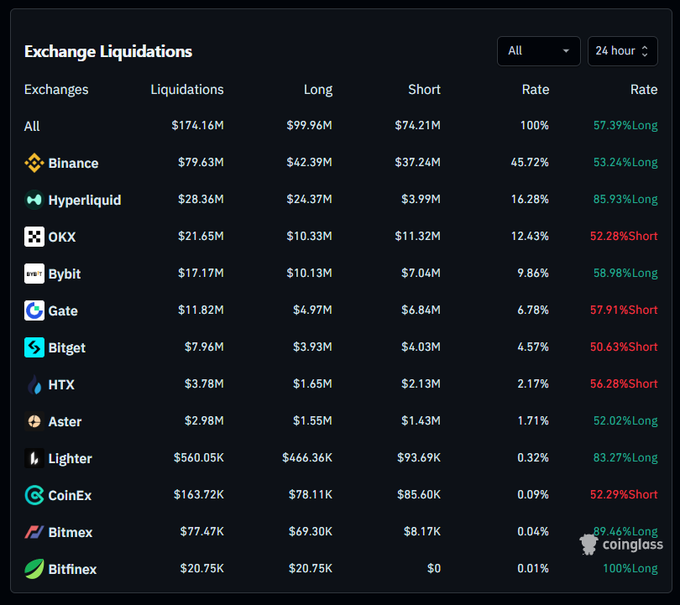Screen dimensions: 680x605
Task: Open the Bybit exchange name link
Action: pos(65,274)
